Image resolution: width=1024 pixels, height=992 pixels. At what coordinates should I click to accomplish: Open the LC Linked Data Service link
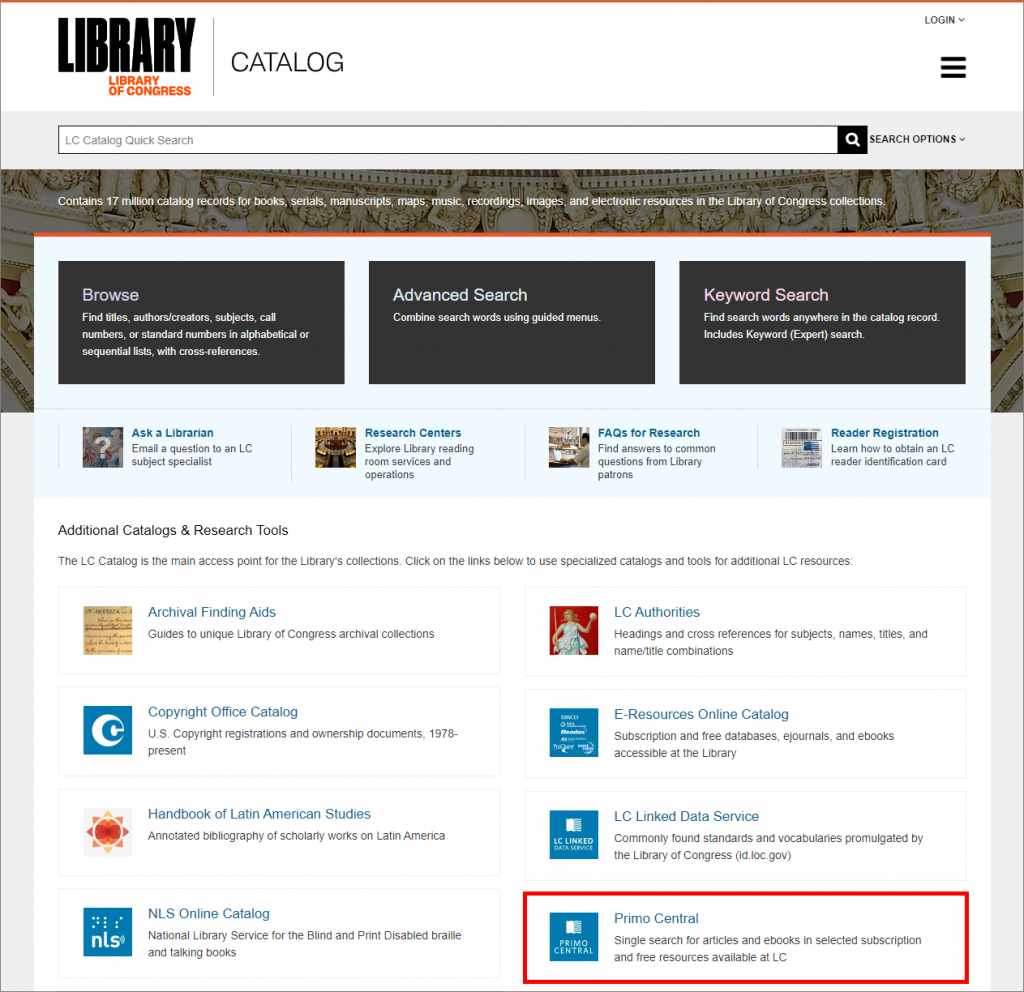coord(686,816)
